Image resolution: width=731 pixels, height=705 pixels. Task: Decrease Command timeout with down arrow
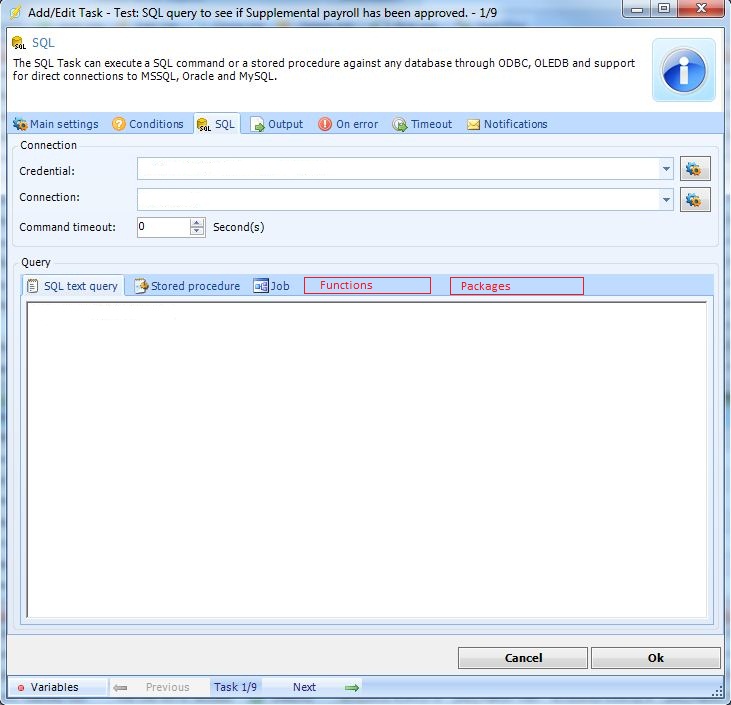(198, 232)
